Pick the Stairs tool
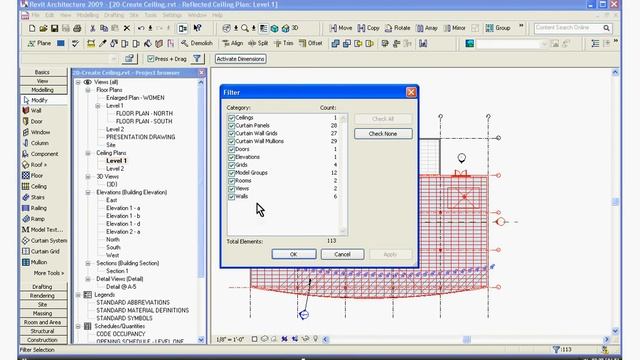The image size is (640, 360). [x=33, y=197]
